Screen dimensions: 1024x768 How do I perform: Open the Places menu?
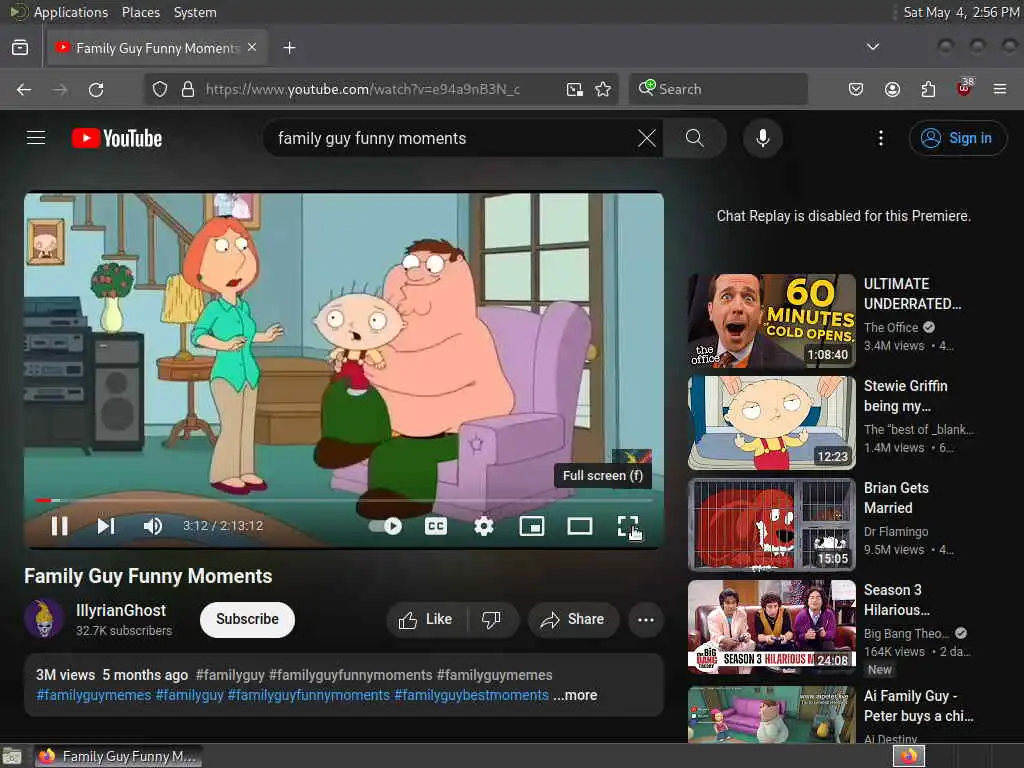[x=140, y=12]
